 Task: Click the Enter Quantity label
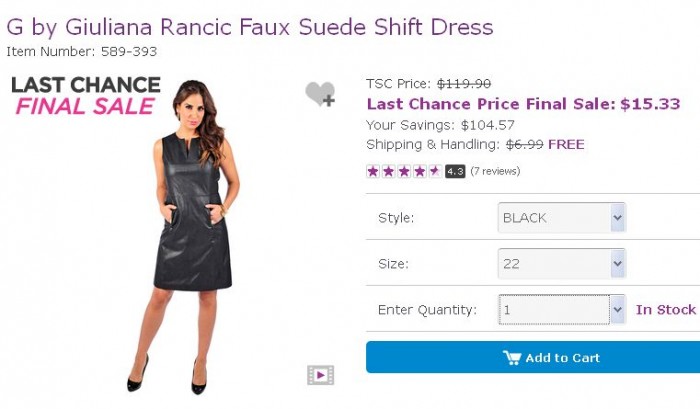point(426,310)
